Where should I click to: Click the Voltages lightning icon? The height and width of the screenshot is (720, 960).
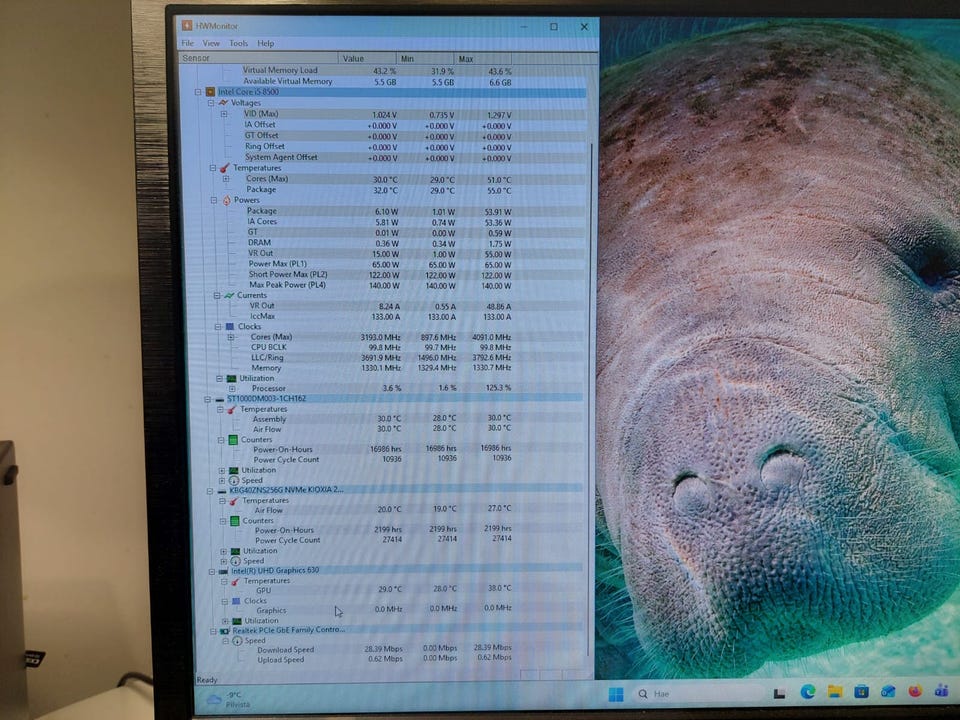click(x=223, y=103)
